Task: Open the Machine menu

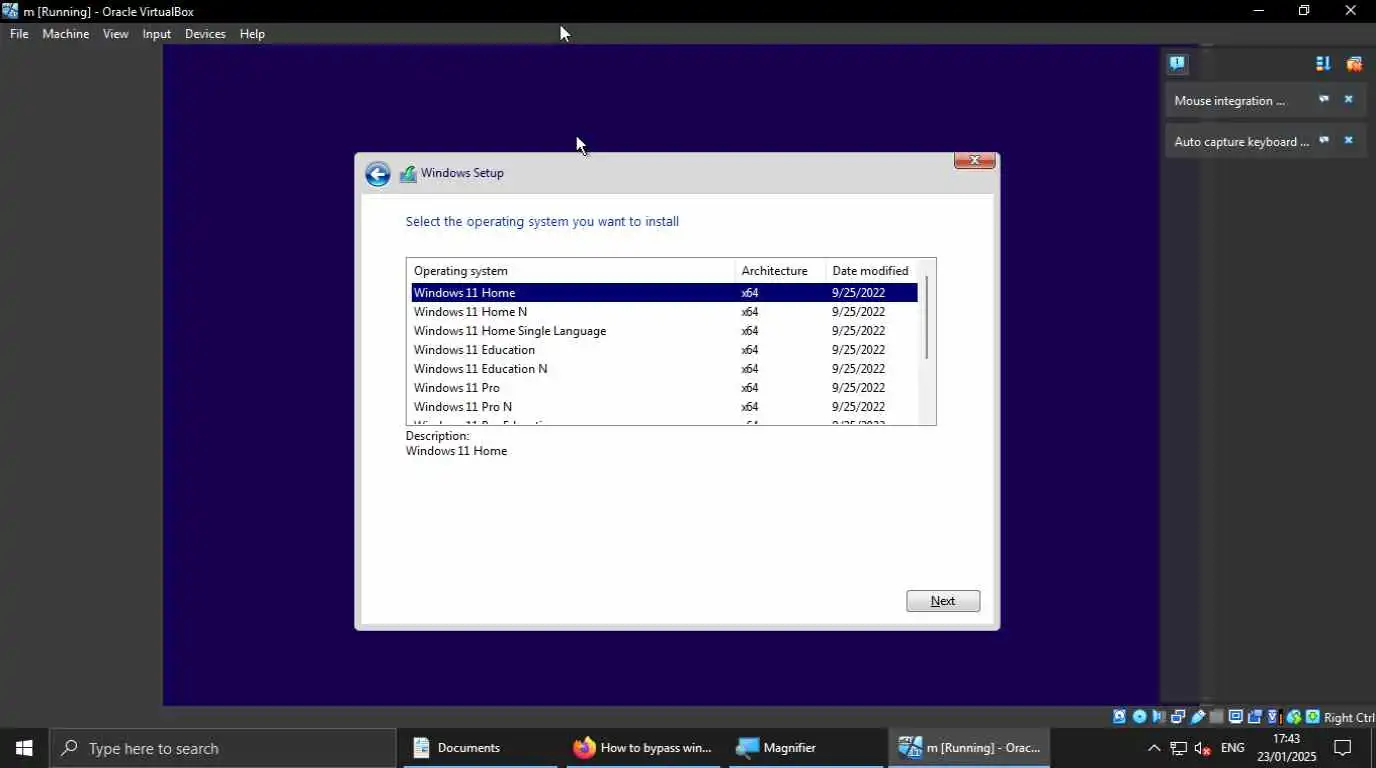Action: [65, 34]
